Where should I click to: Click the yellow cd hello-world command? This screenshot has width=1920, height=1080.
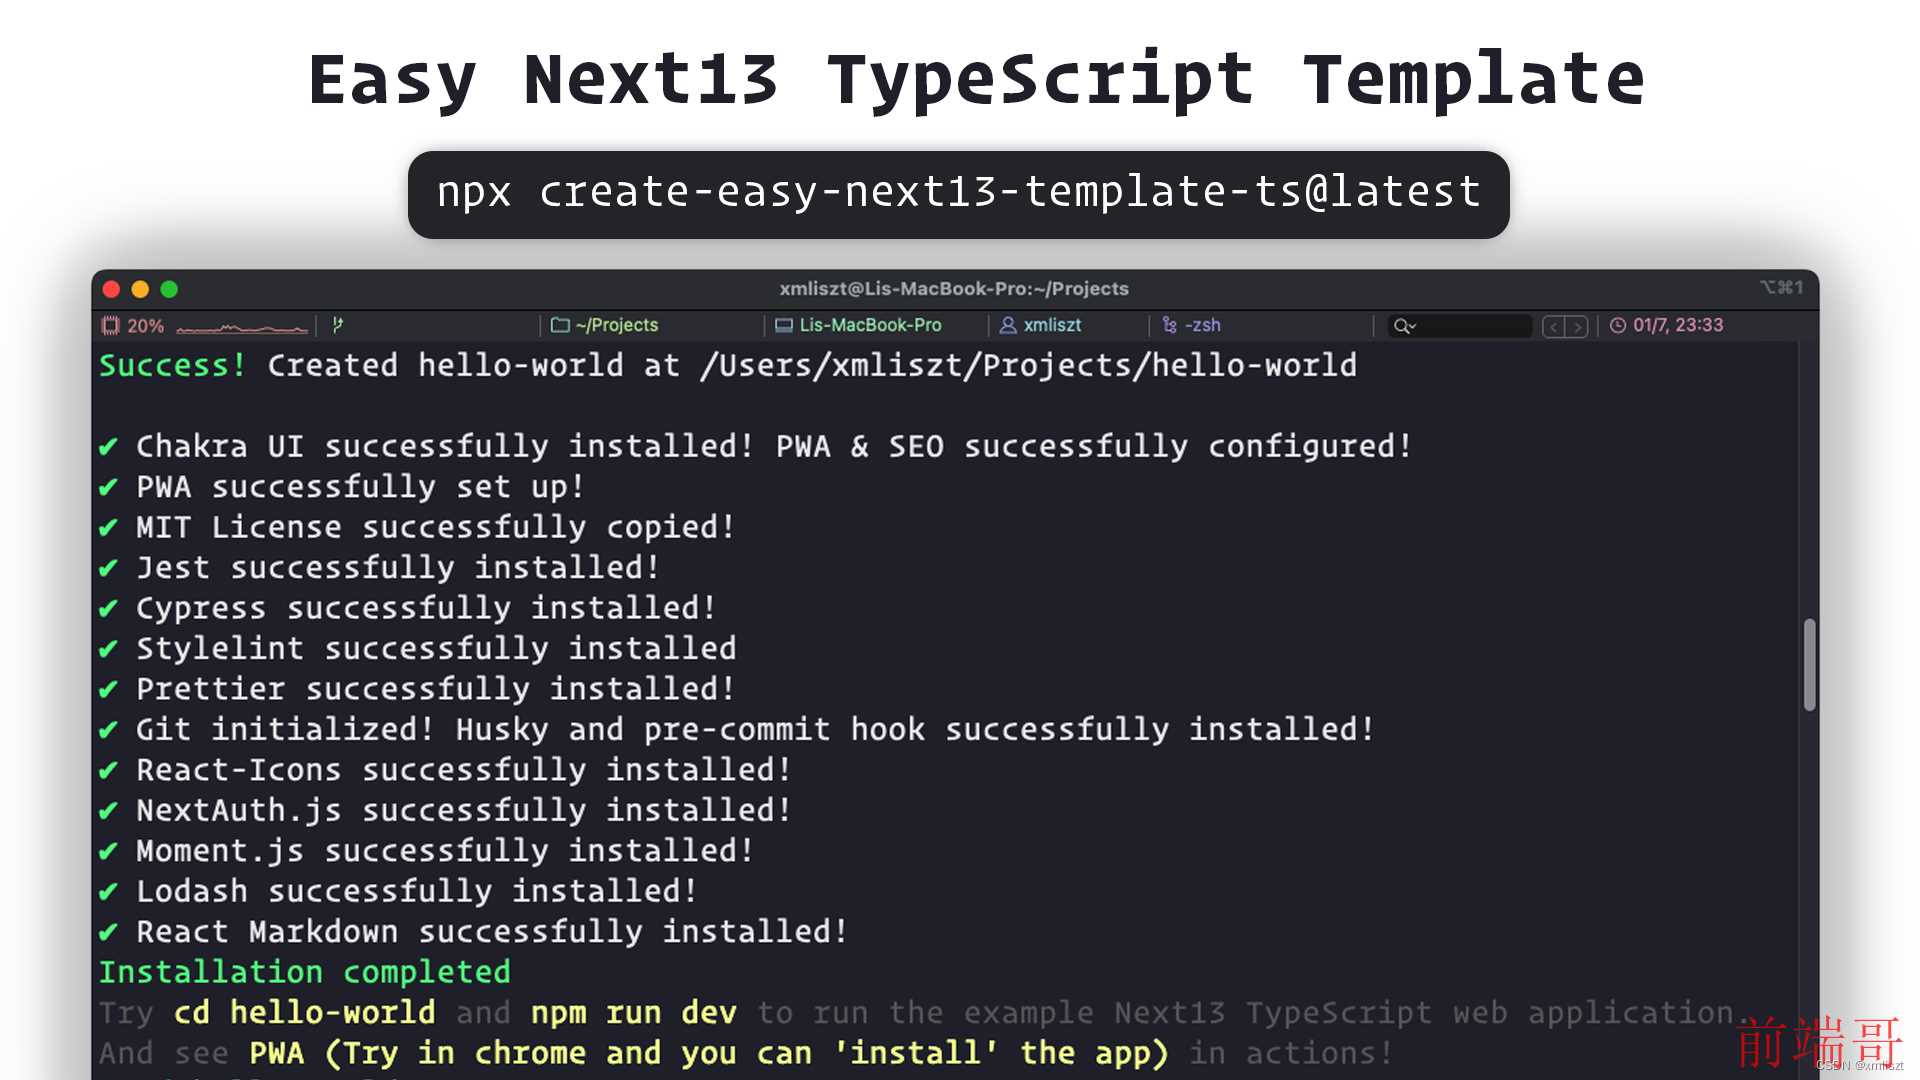pyautogui.click(x=305, y=1013)
